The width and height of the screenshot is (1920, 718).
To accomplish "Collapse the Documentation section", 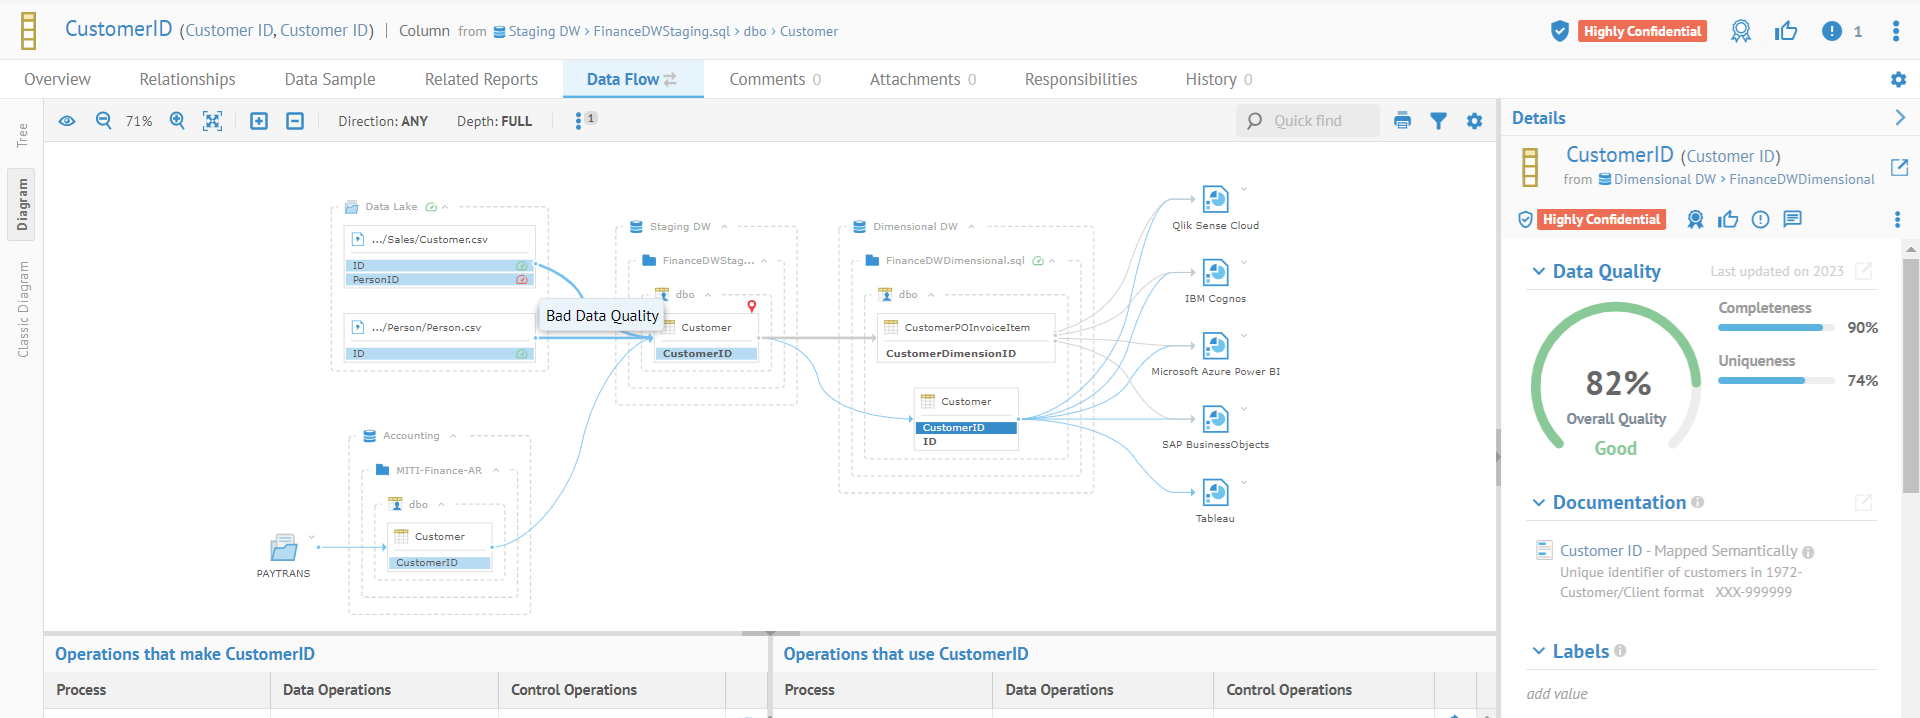I will [x=1539, y=503].
